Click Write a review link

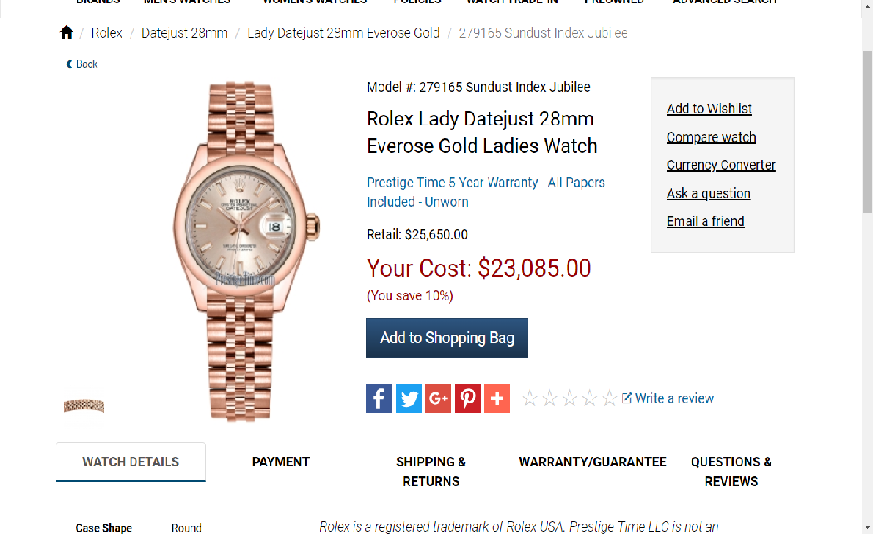(668, 398)
